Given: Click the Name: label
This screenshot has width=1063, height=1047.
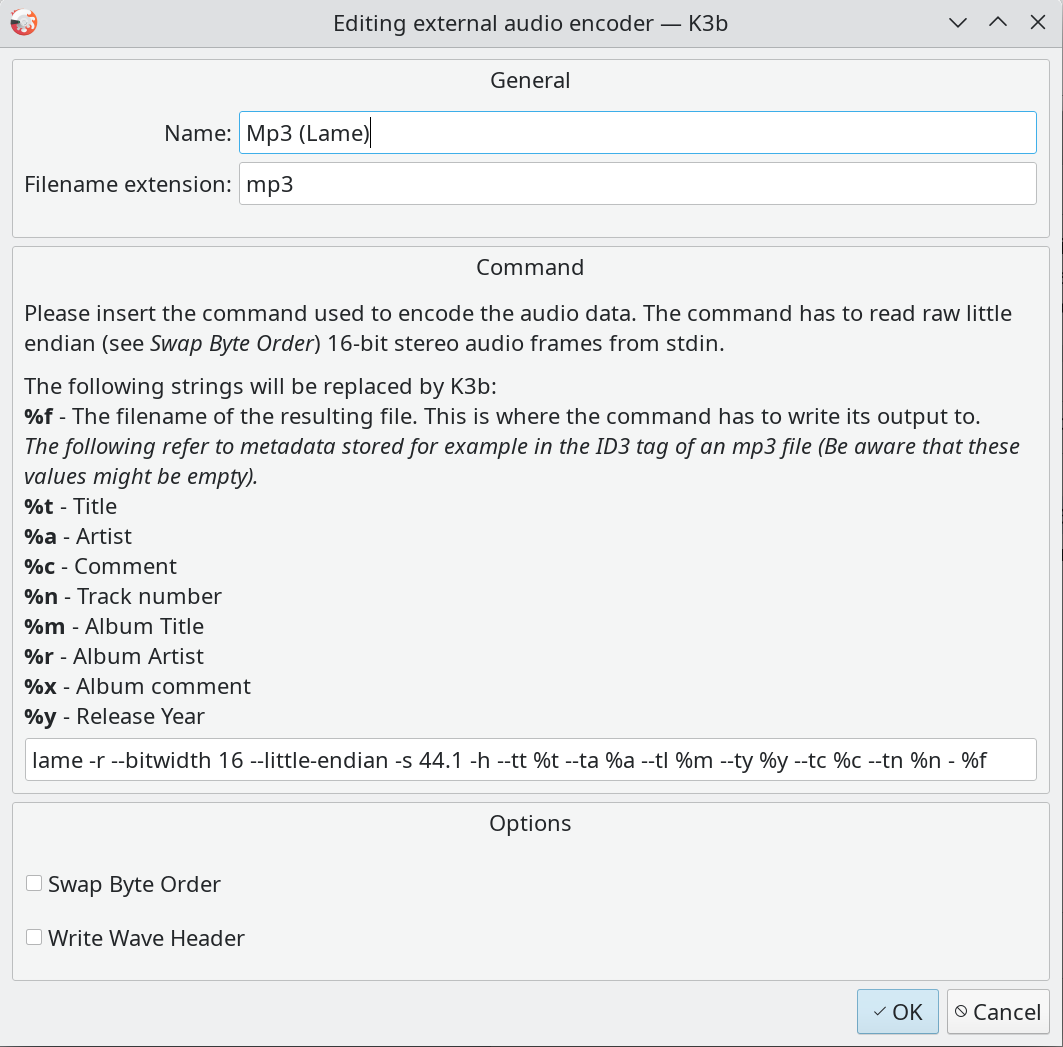Looking at the screenshot, I should click(198, 133).
